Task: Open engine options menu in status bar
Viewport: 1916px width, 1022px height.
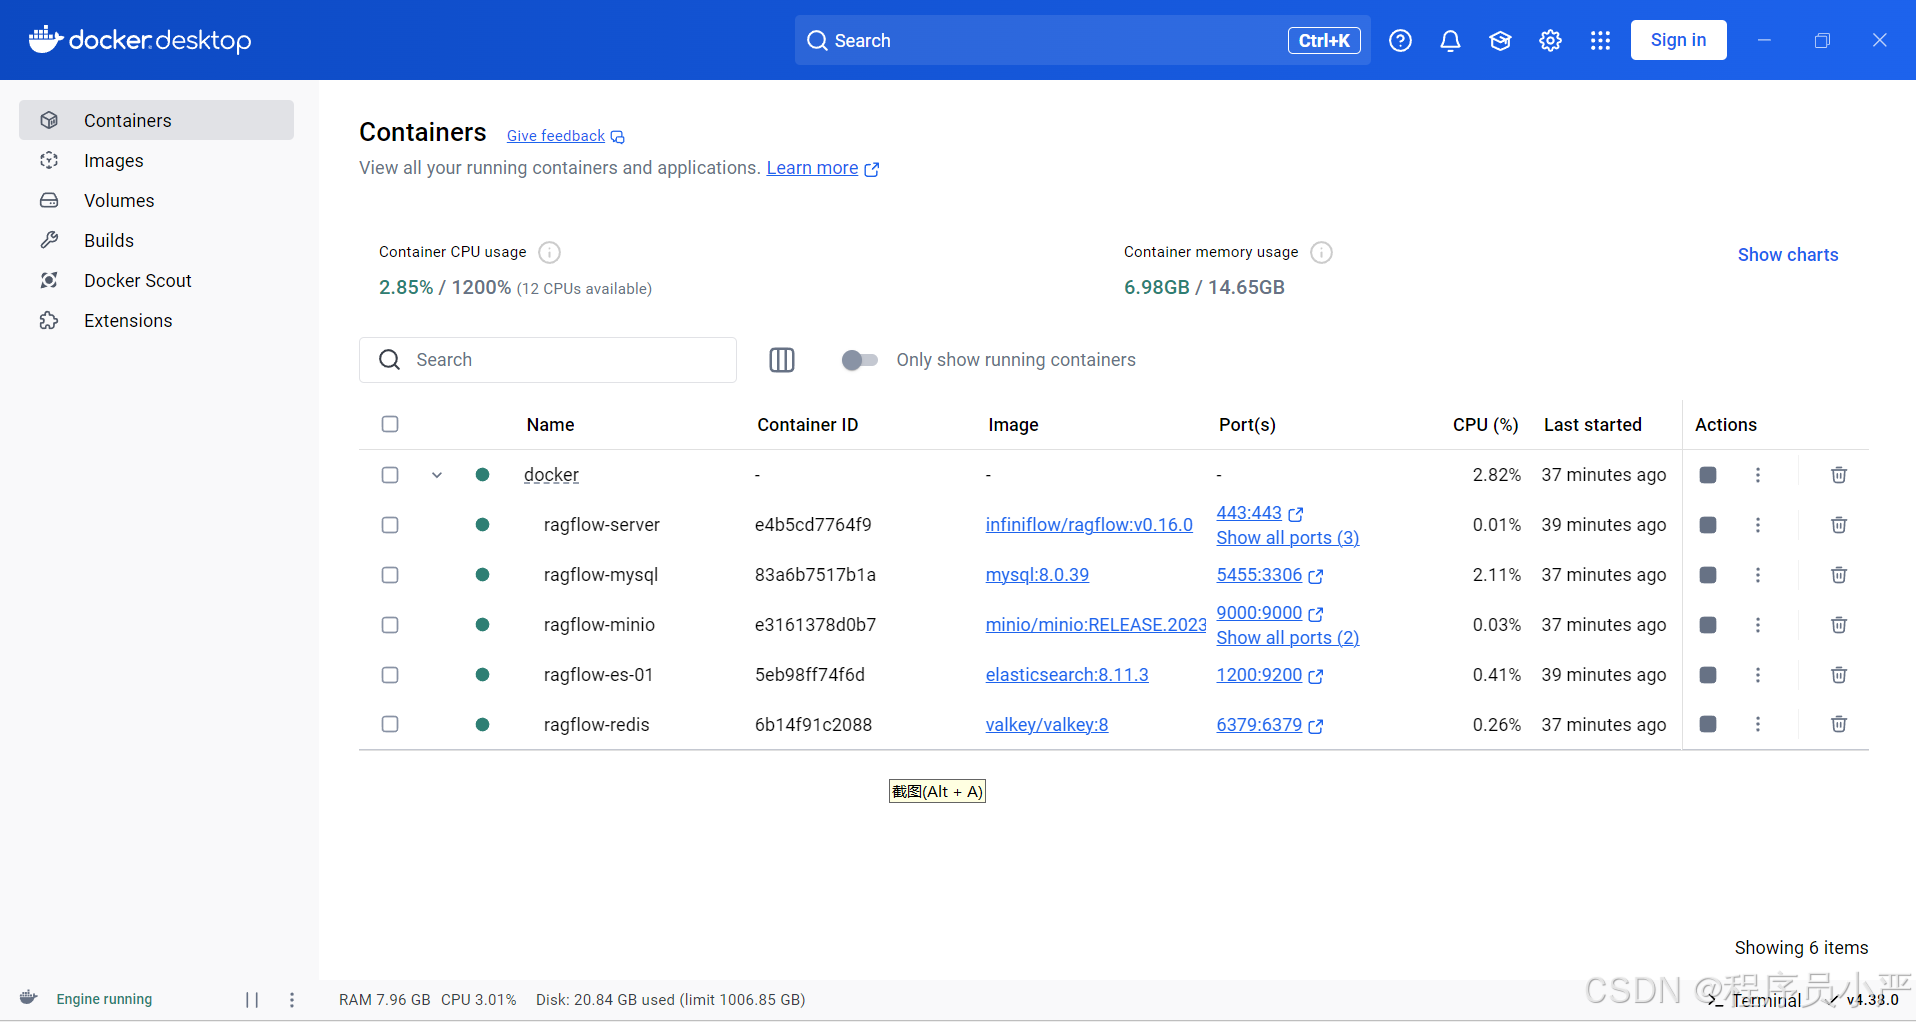Action: 292,999
